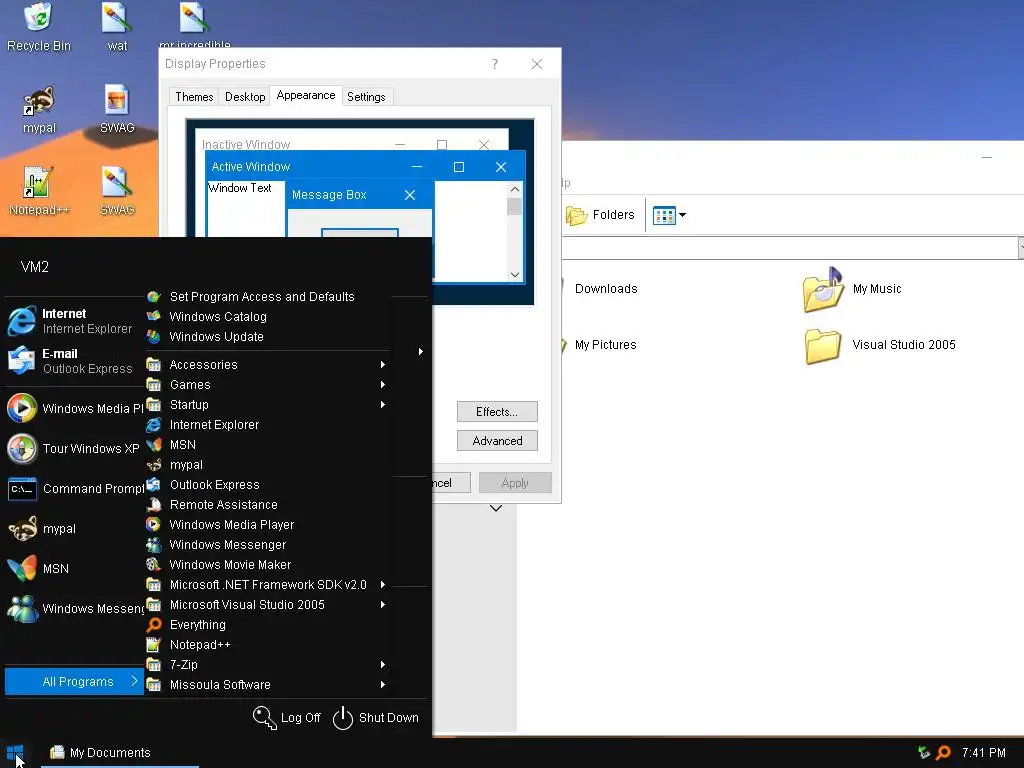The height and width of the screenshot is (768, 1024).
Task: Select the SWAG document icon beside mypal
Action: [x=117, y=110]
